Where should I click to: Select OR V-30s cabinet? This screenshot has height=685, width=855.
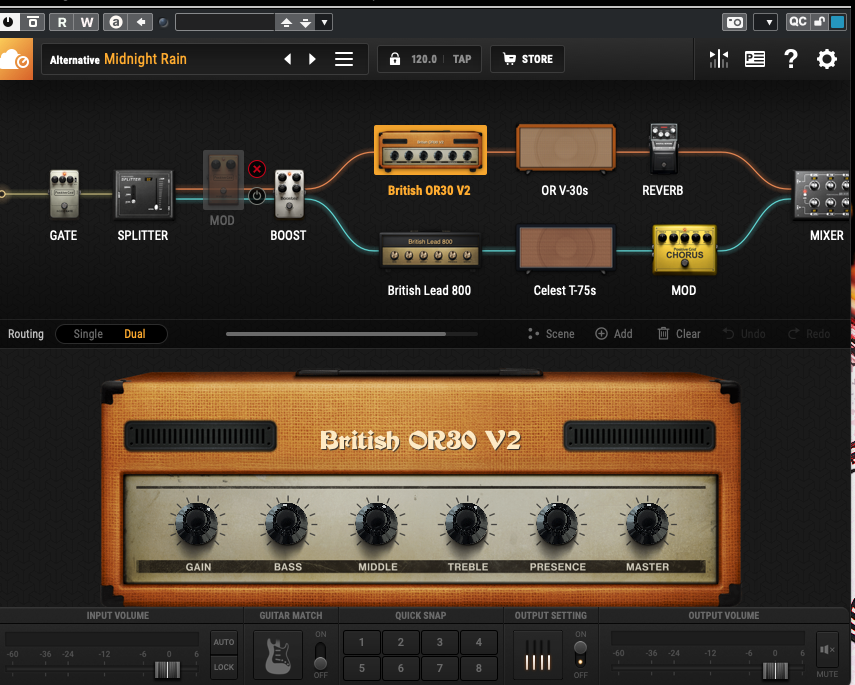tap(566, 148)
